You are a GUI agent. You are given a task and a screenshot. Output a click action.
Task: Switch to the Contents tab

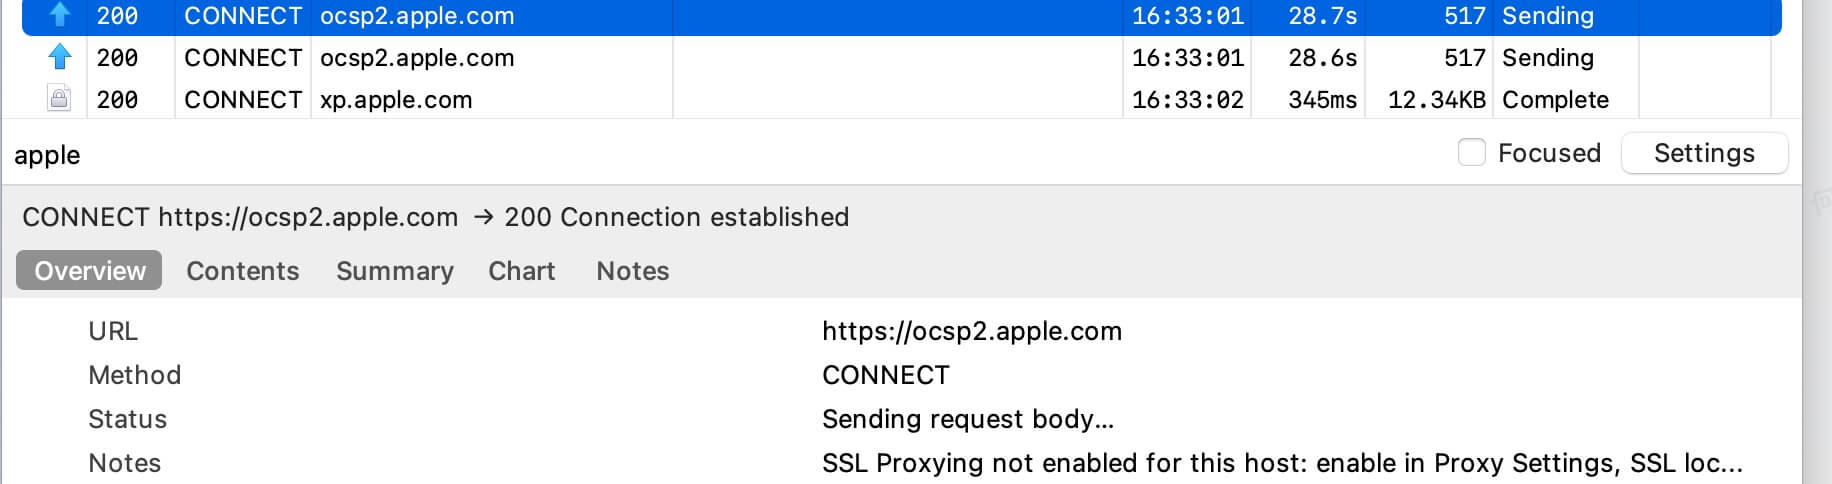tap(243, 271)
